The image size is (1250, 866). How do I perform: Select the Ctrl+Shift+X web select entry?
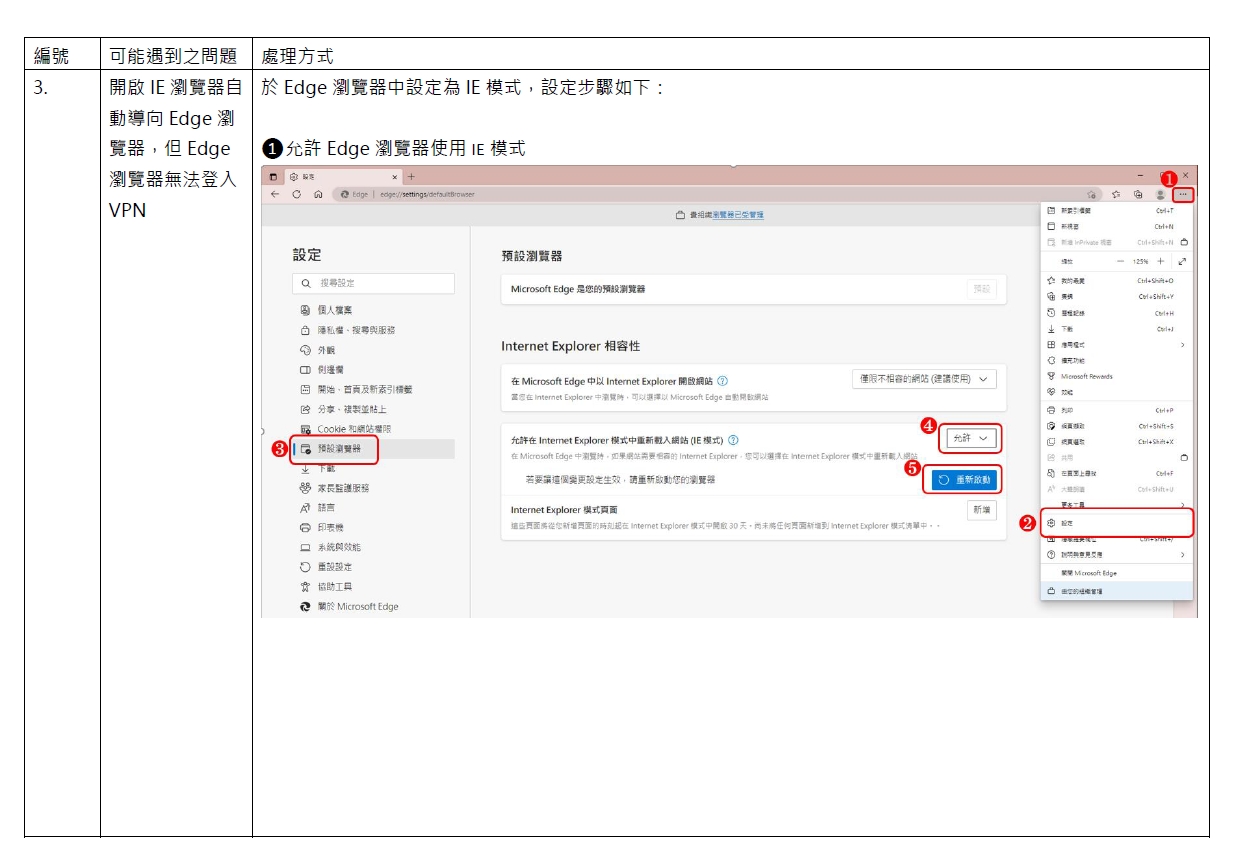pos(1116,442)
